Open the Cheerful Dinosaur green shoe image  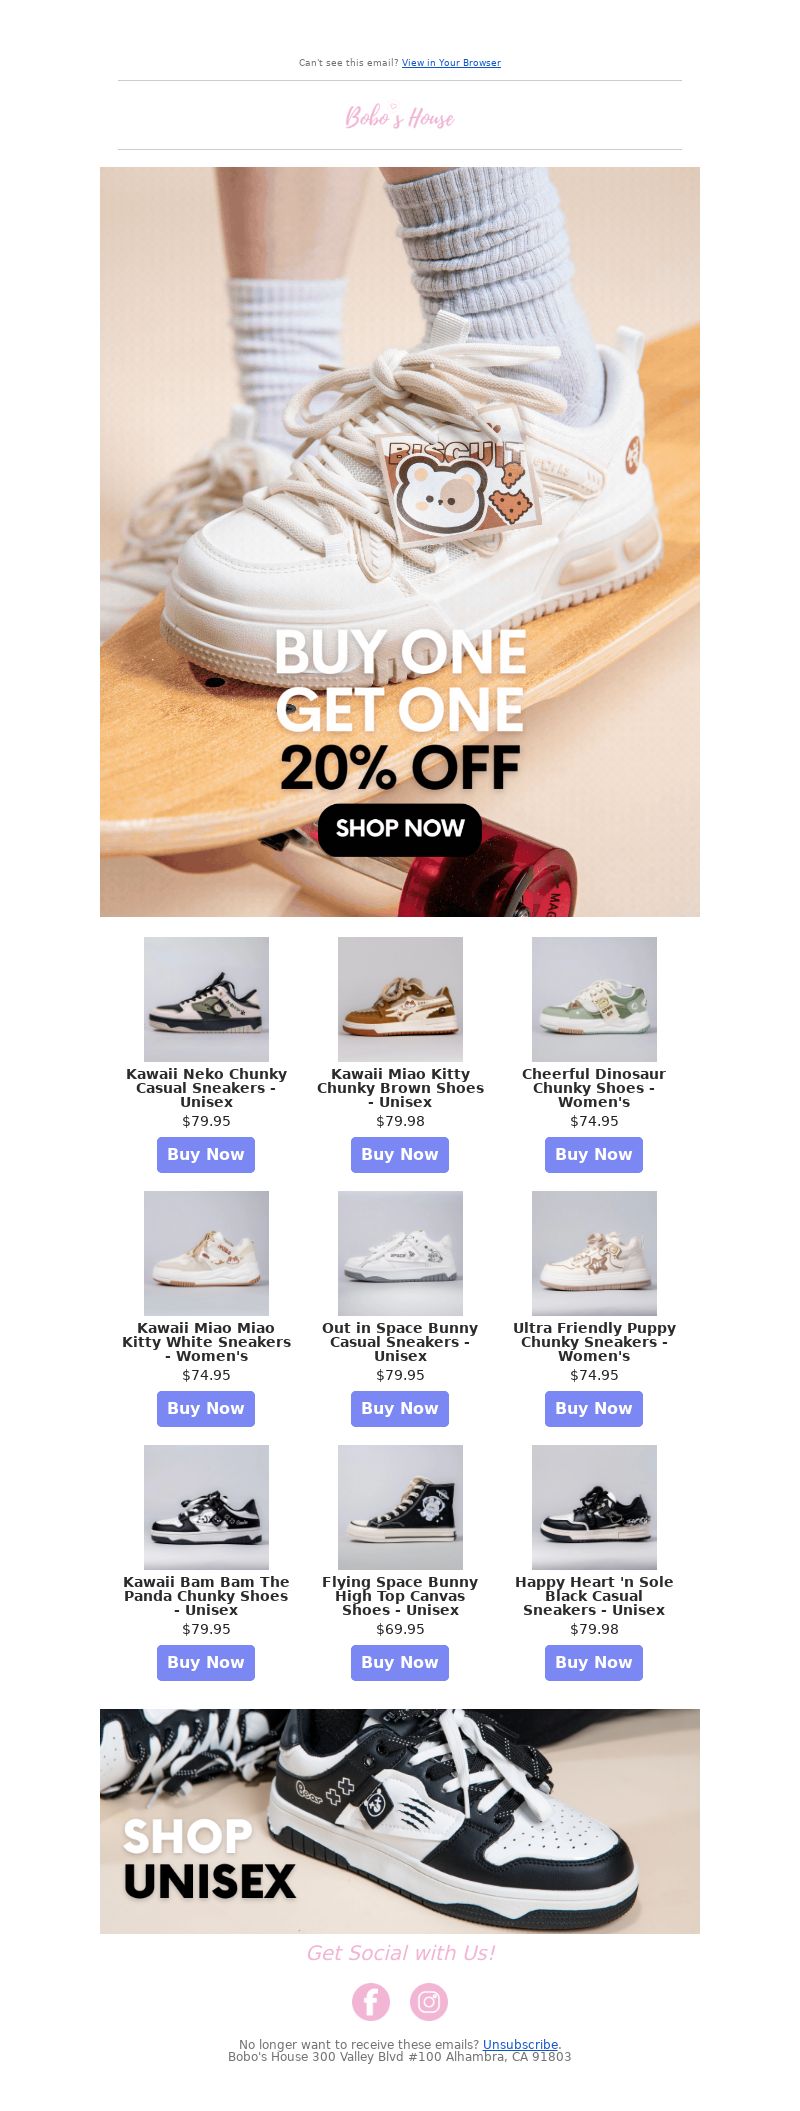click(594, 999)
